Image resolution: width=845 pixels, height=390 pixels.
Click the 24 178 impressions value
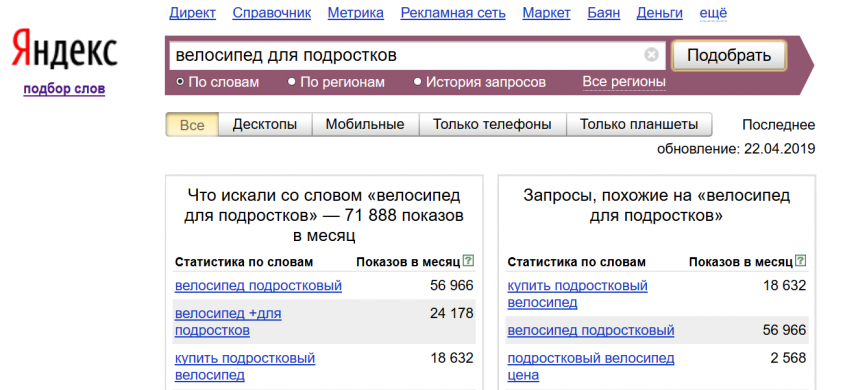[x=452, y=313]
